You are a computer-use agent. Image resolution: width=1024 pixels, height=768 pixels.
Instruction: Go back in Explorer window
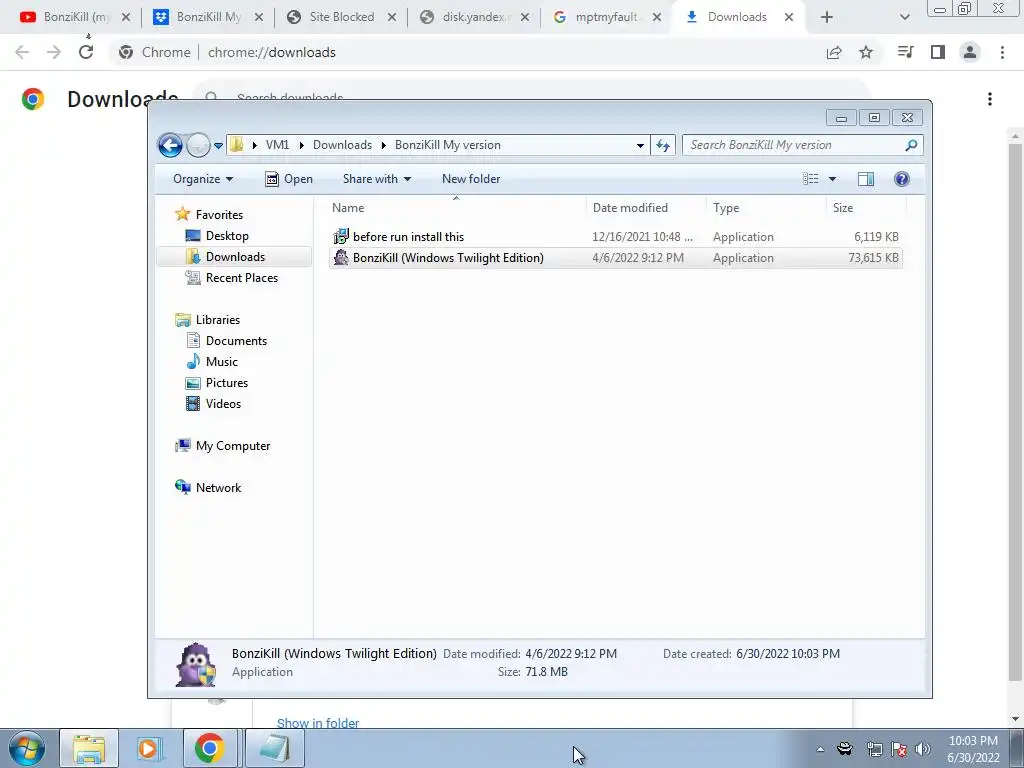point(170,145)
